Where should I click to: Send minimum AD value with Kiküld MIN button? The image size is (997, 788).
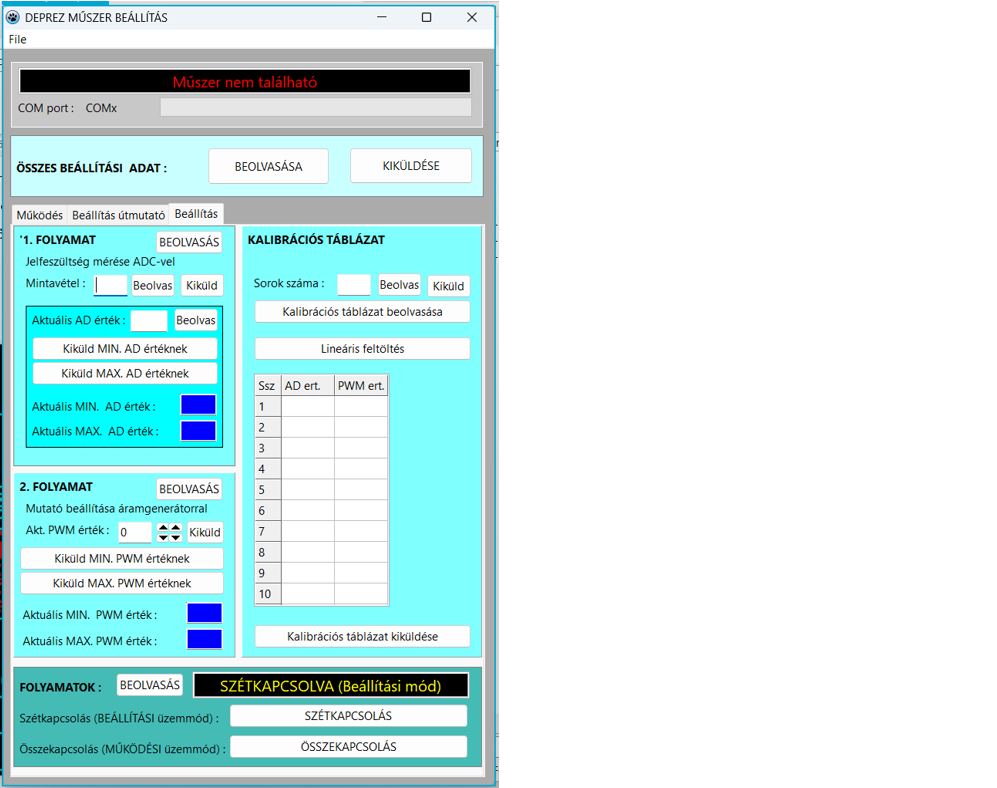point(125,347)
